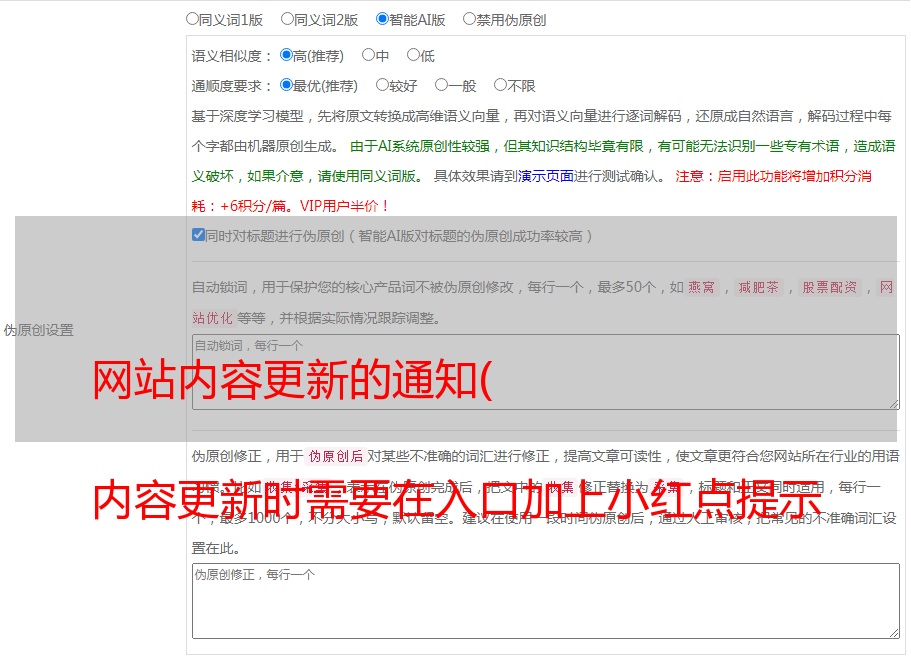Select 禁用伪原创 radio option
The image size is (911, 658).
(469, 19)
